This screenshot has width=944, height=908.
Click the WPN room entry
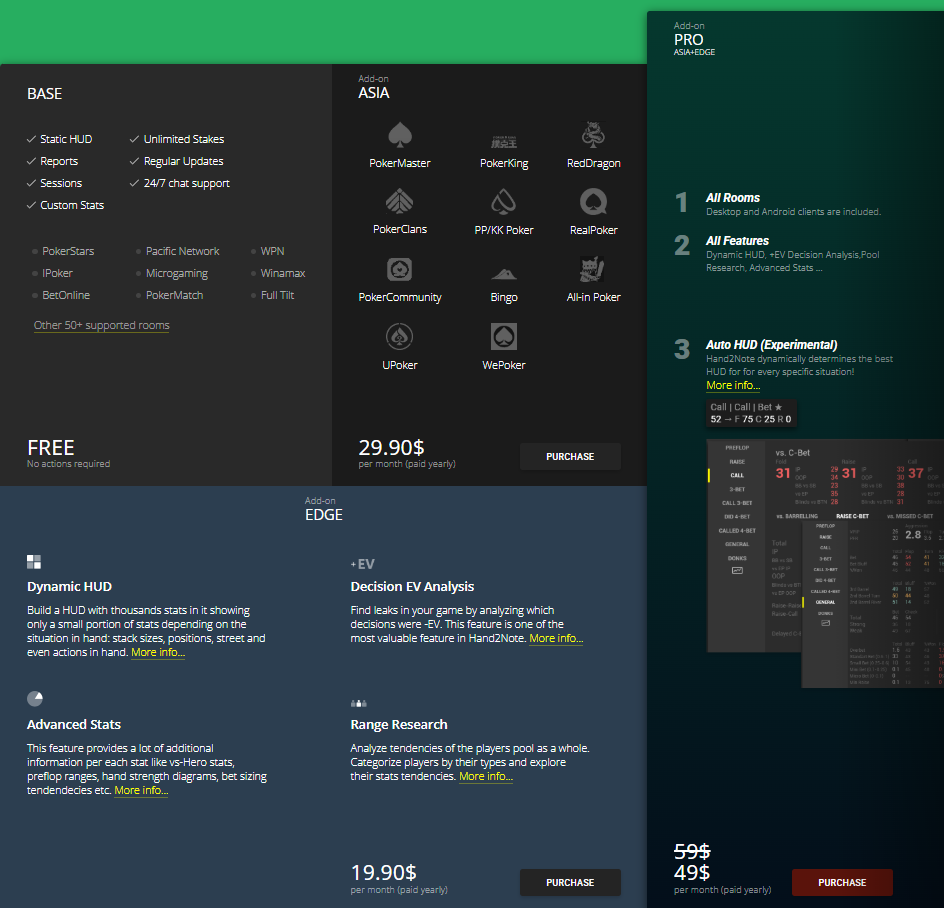coord(272,251)
